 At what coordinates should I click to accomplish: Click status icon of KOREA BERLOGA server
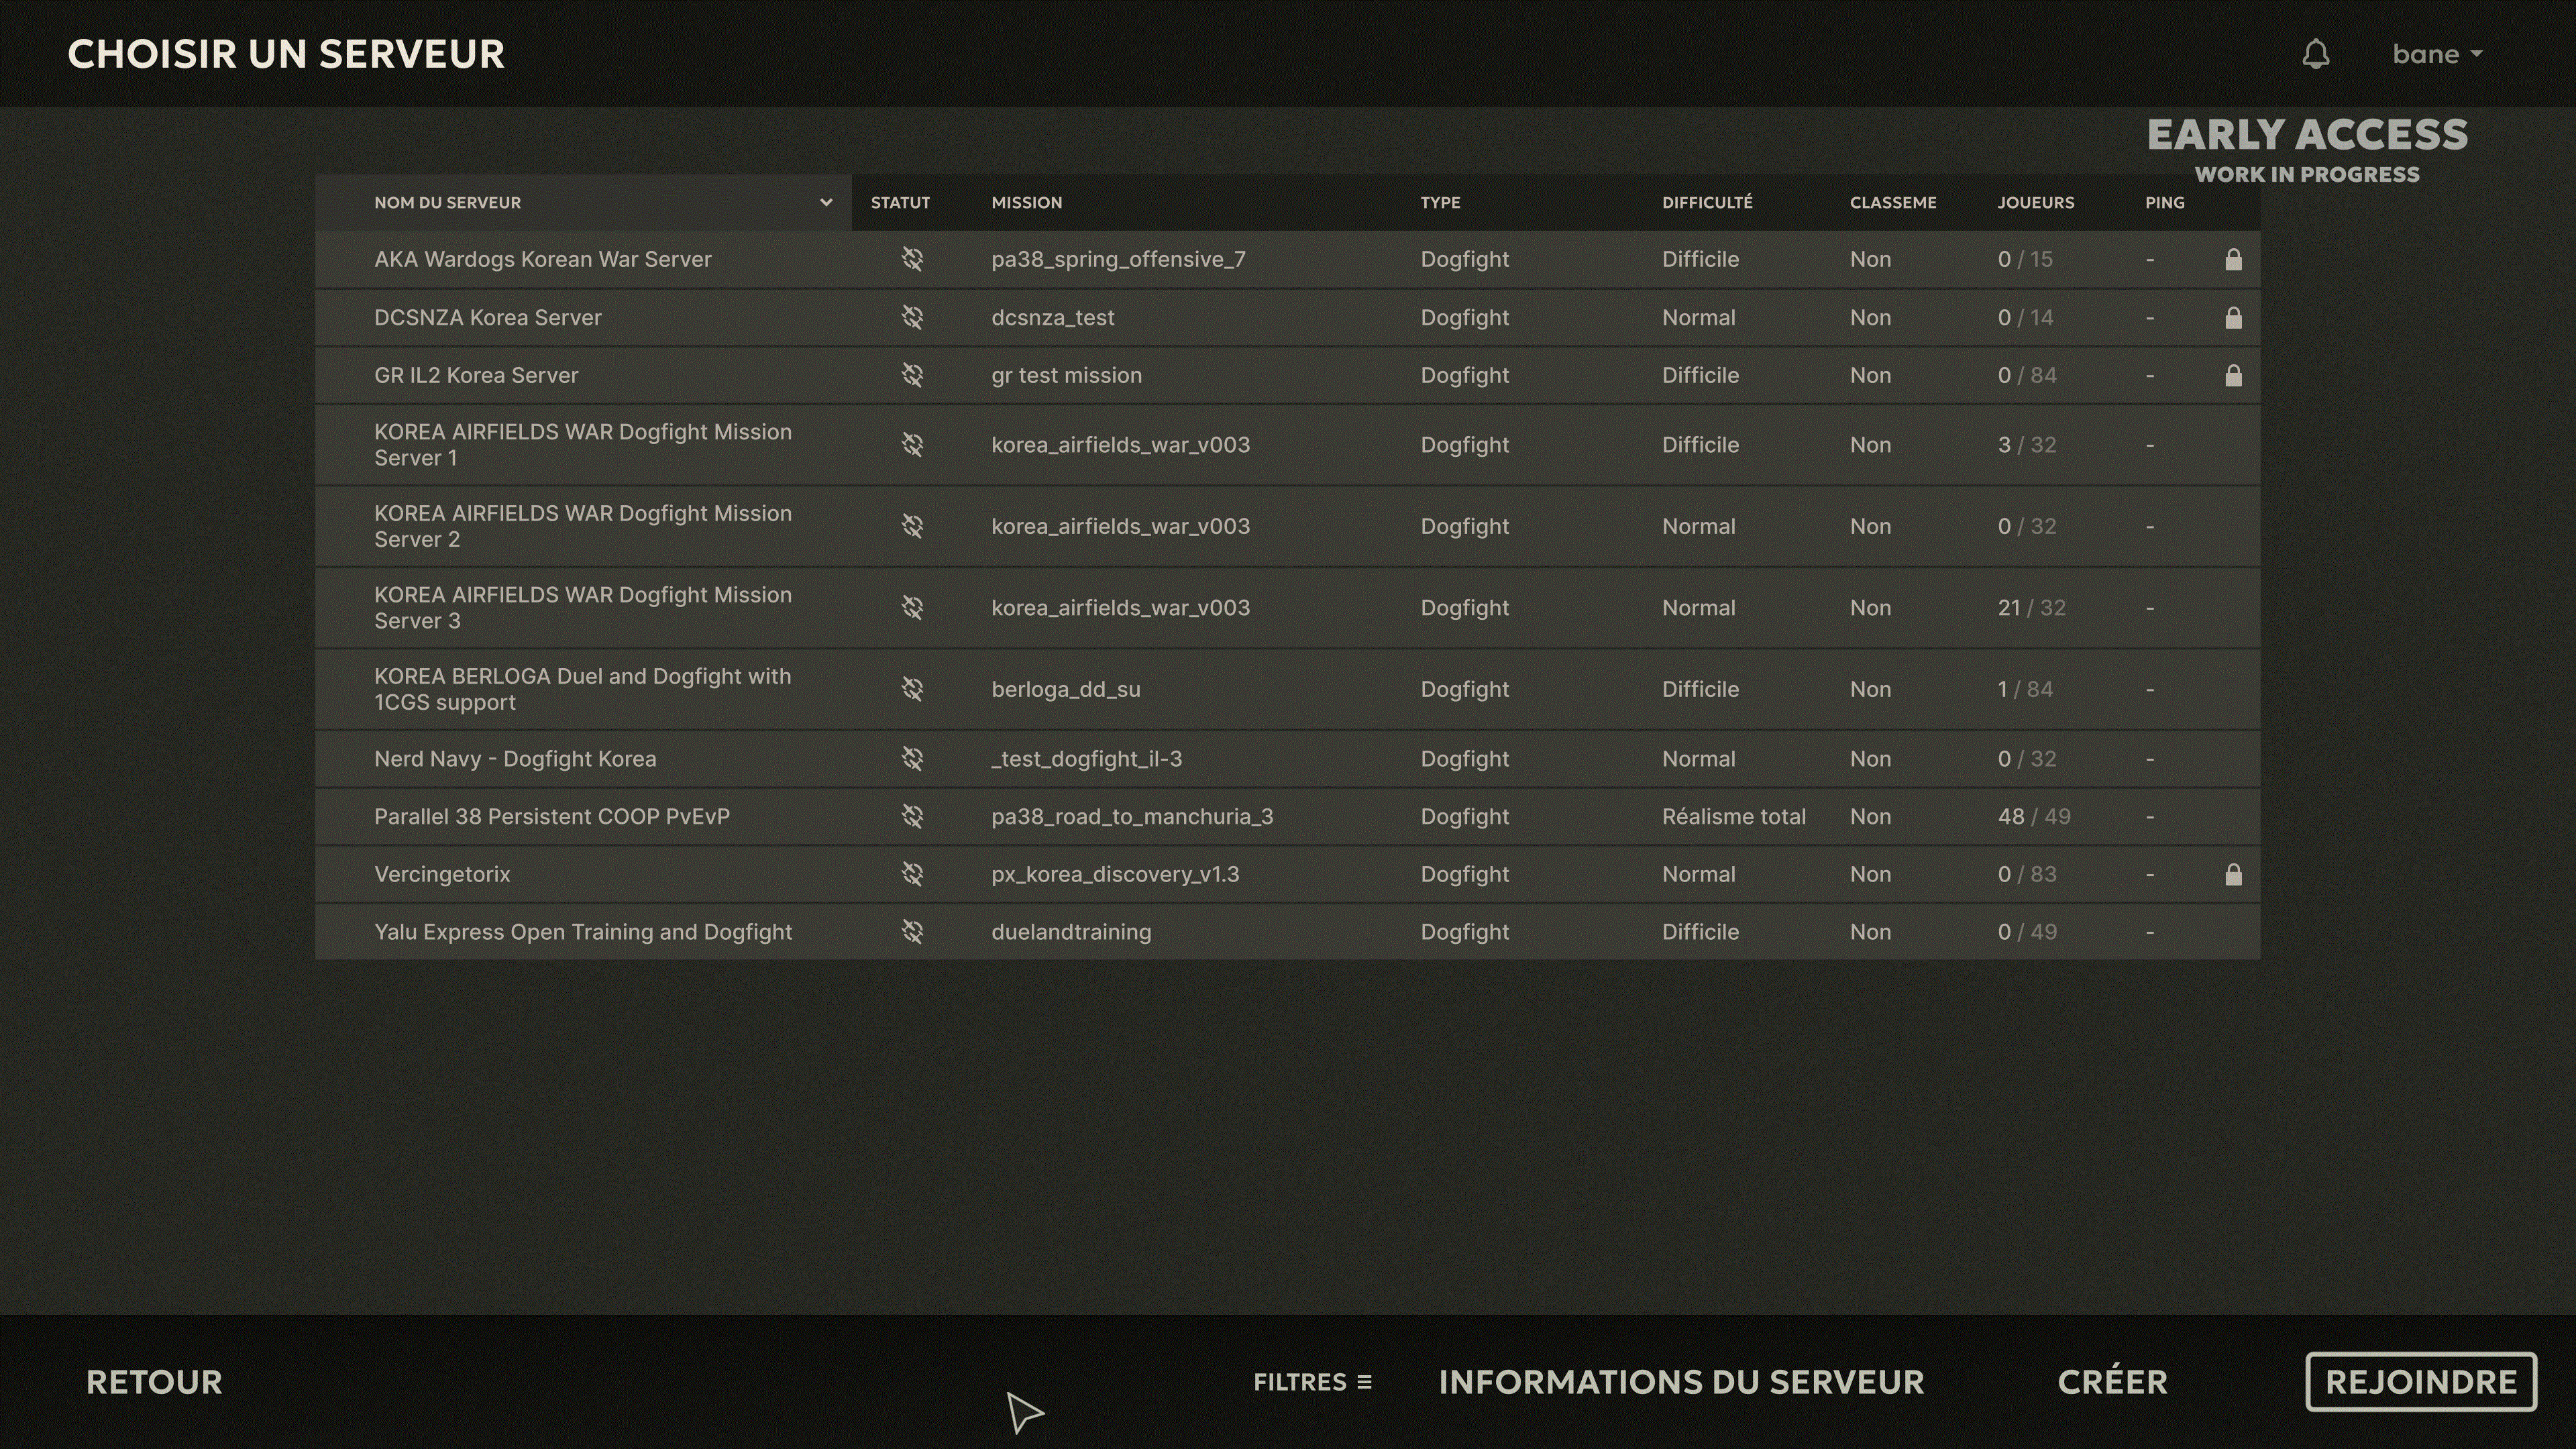pyautogui.click(x=912, y=689)
